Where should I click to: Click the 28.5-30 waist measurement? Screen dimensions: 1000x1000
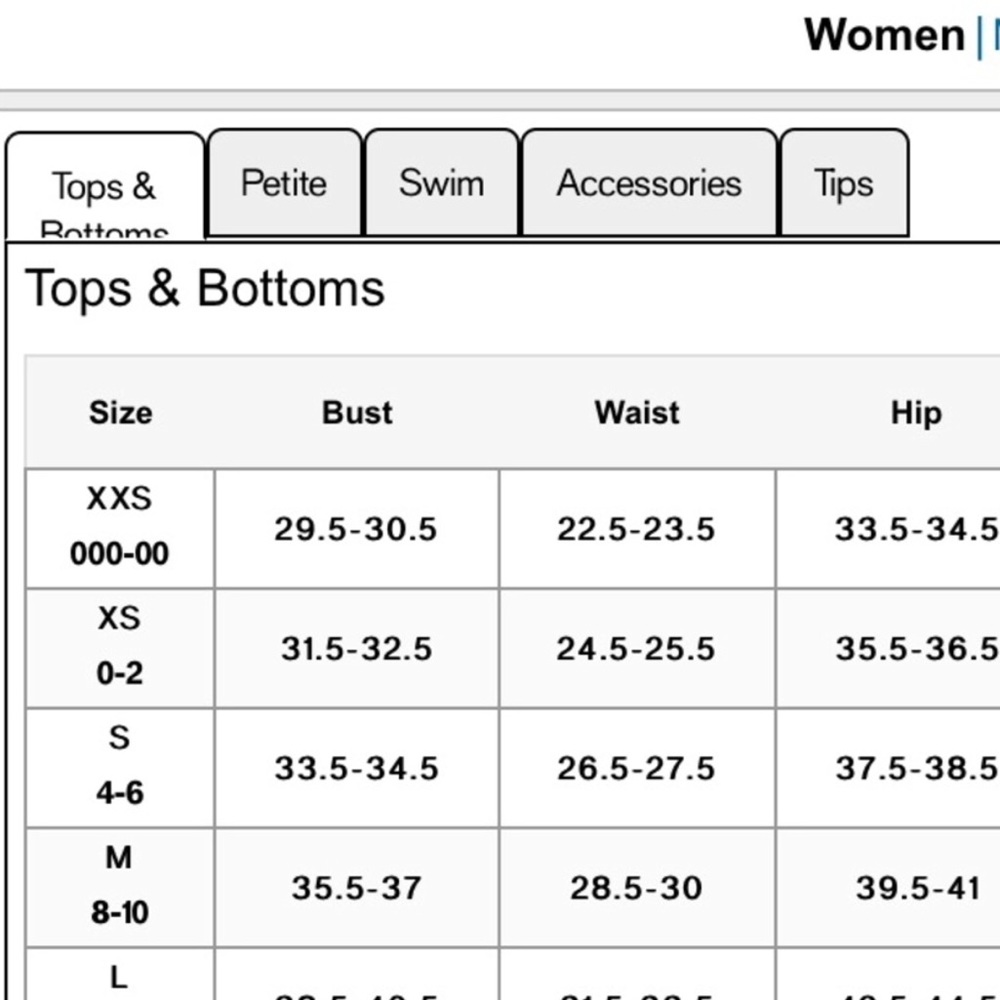point(636,888)
